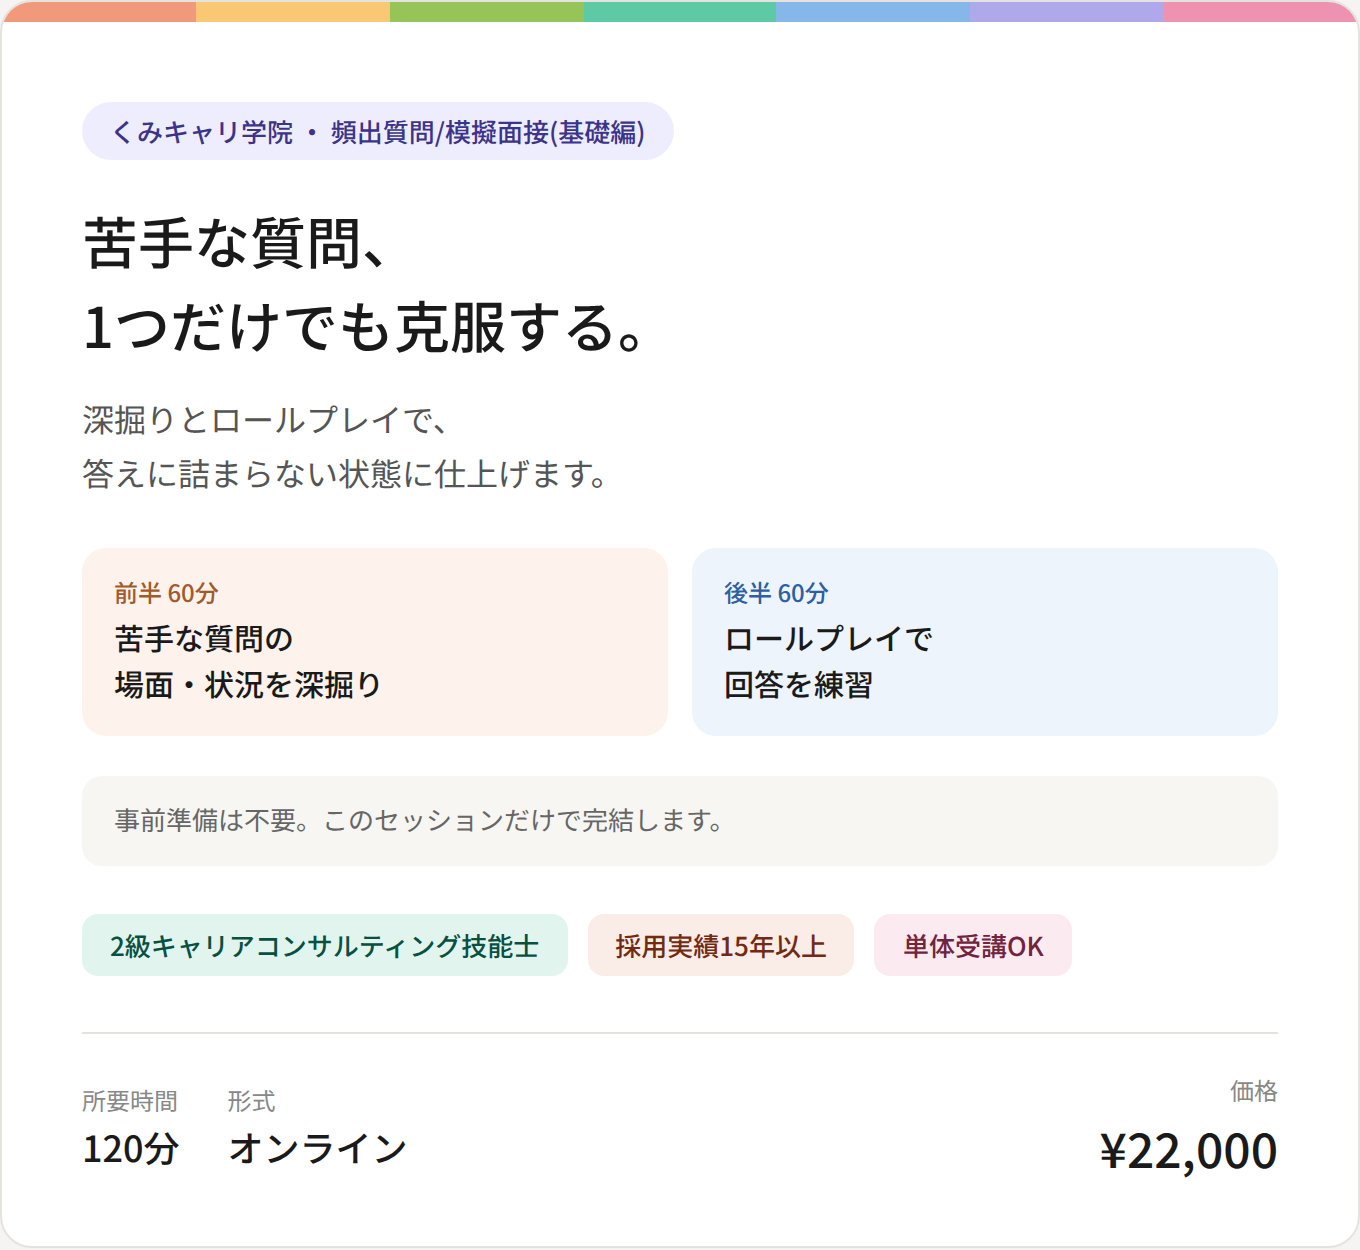The width and height of the screenshot is (1360, 1250).
Task: Click the ¥22,000 price value
Action: (1188, 1151)
